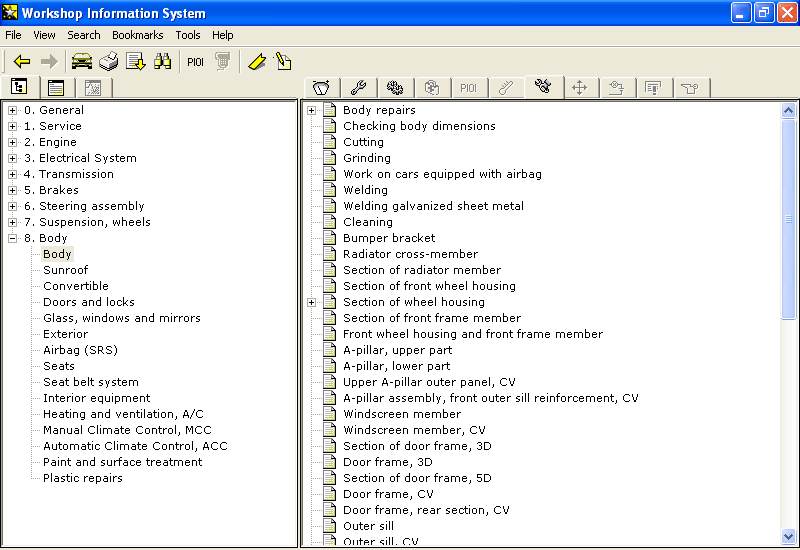Viewport: 800px width, 550px height.
Task: Click the printer icon in the toolbar
Action: click(x=108, y=62)
